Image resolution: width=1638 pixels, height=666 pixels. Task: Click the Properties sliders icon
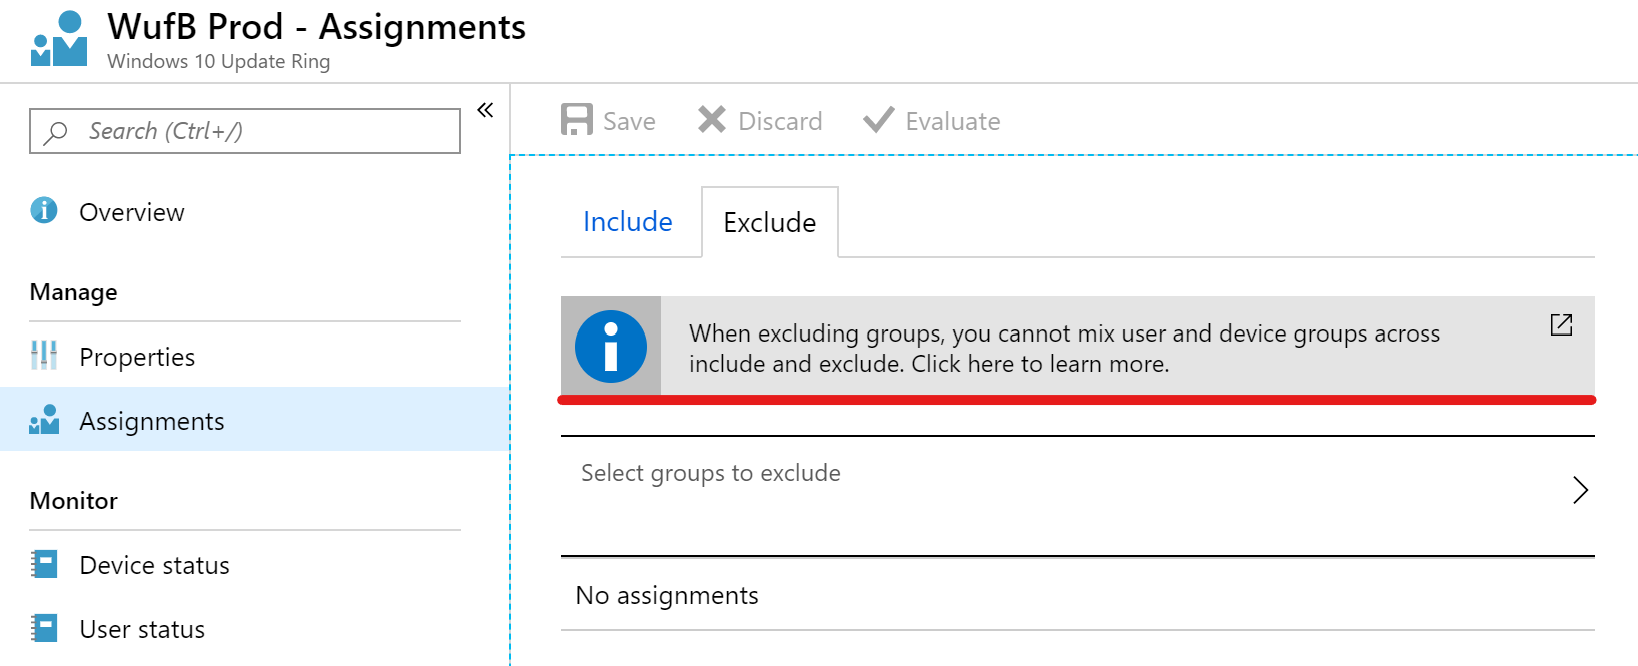[44, 355]
